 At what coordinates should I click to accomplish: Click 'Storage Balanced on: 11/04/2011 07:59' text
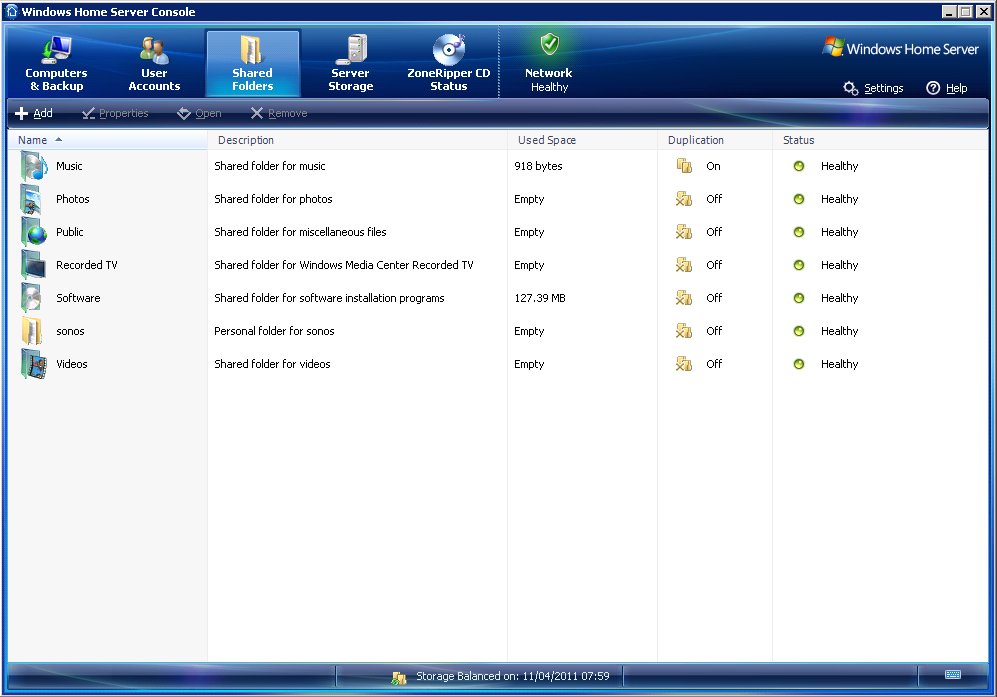tap(512, 676)
